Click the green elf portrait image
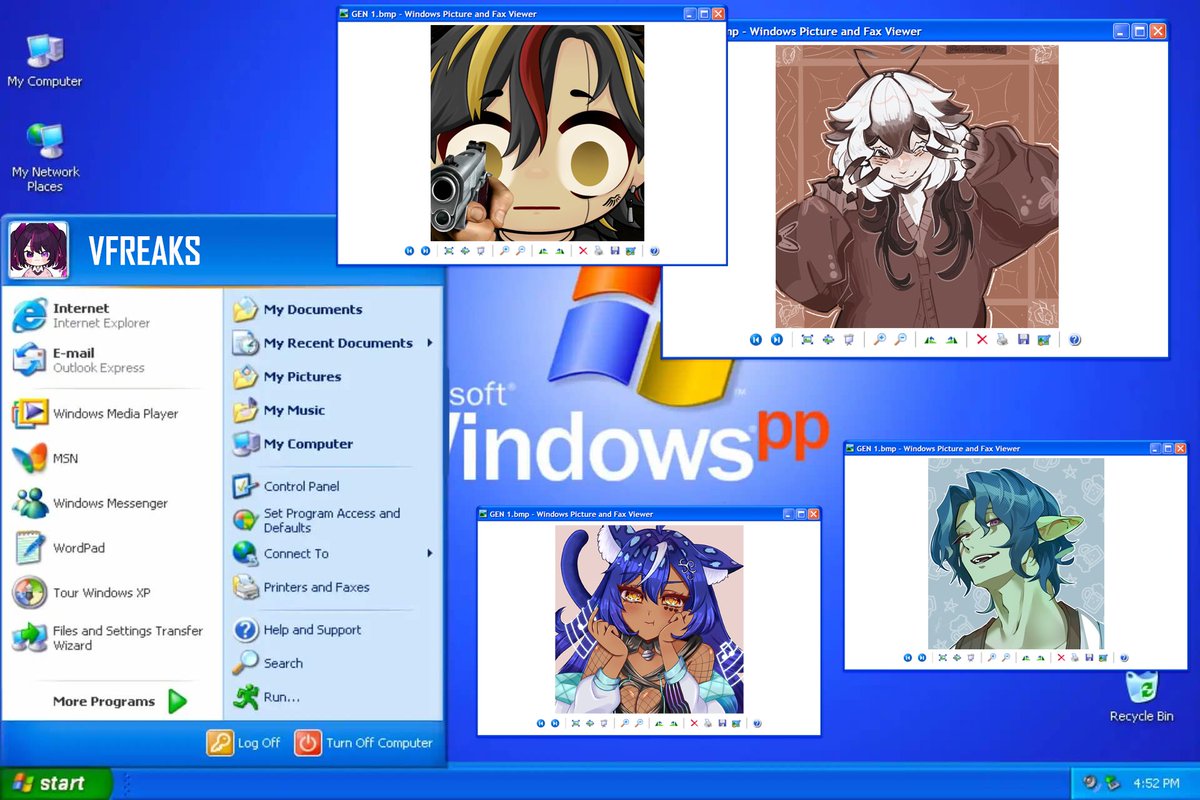The image size is (1200, 800). pyautogui.click(x=1016, y=553)
